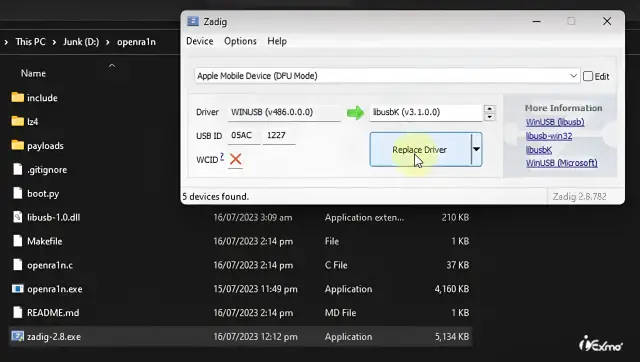
Task: Select the openra1n.exe file name
Action: pyautogui.click(x=55, y=289)
